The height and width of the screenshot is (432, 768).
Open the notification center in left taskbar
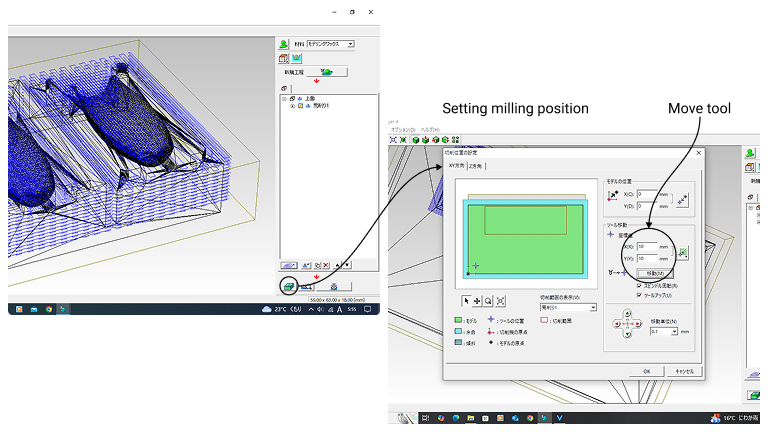[x=367, y=309]
